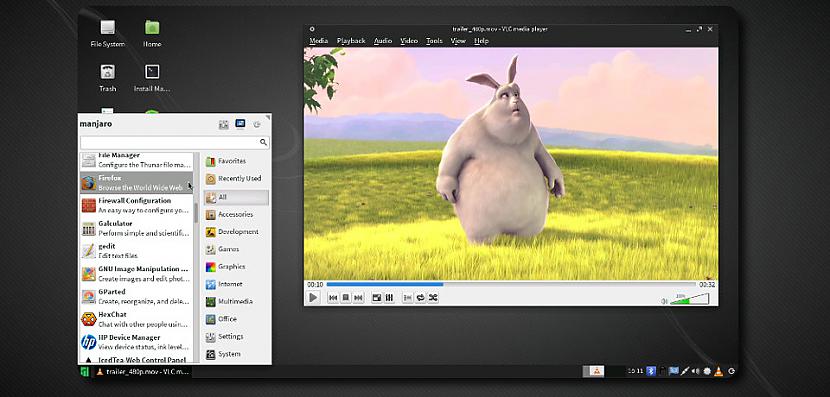Viewport: 830px width, 397px height.
Task: Select the Graphics category
Action: click(x=237, y=267)
